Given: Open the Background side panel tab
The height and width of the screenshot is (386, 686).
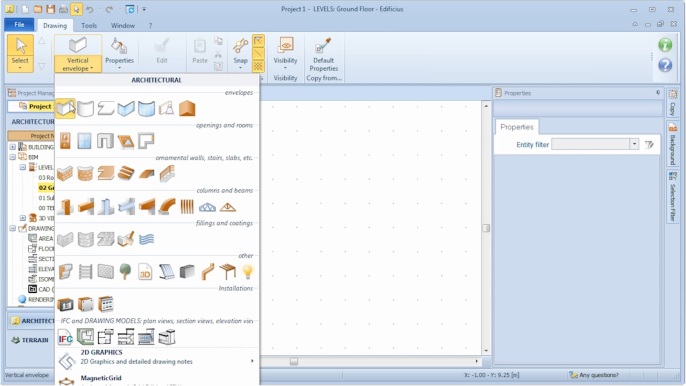Looking at the screenshot, I should click(x=672, y=144).
